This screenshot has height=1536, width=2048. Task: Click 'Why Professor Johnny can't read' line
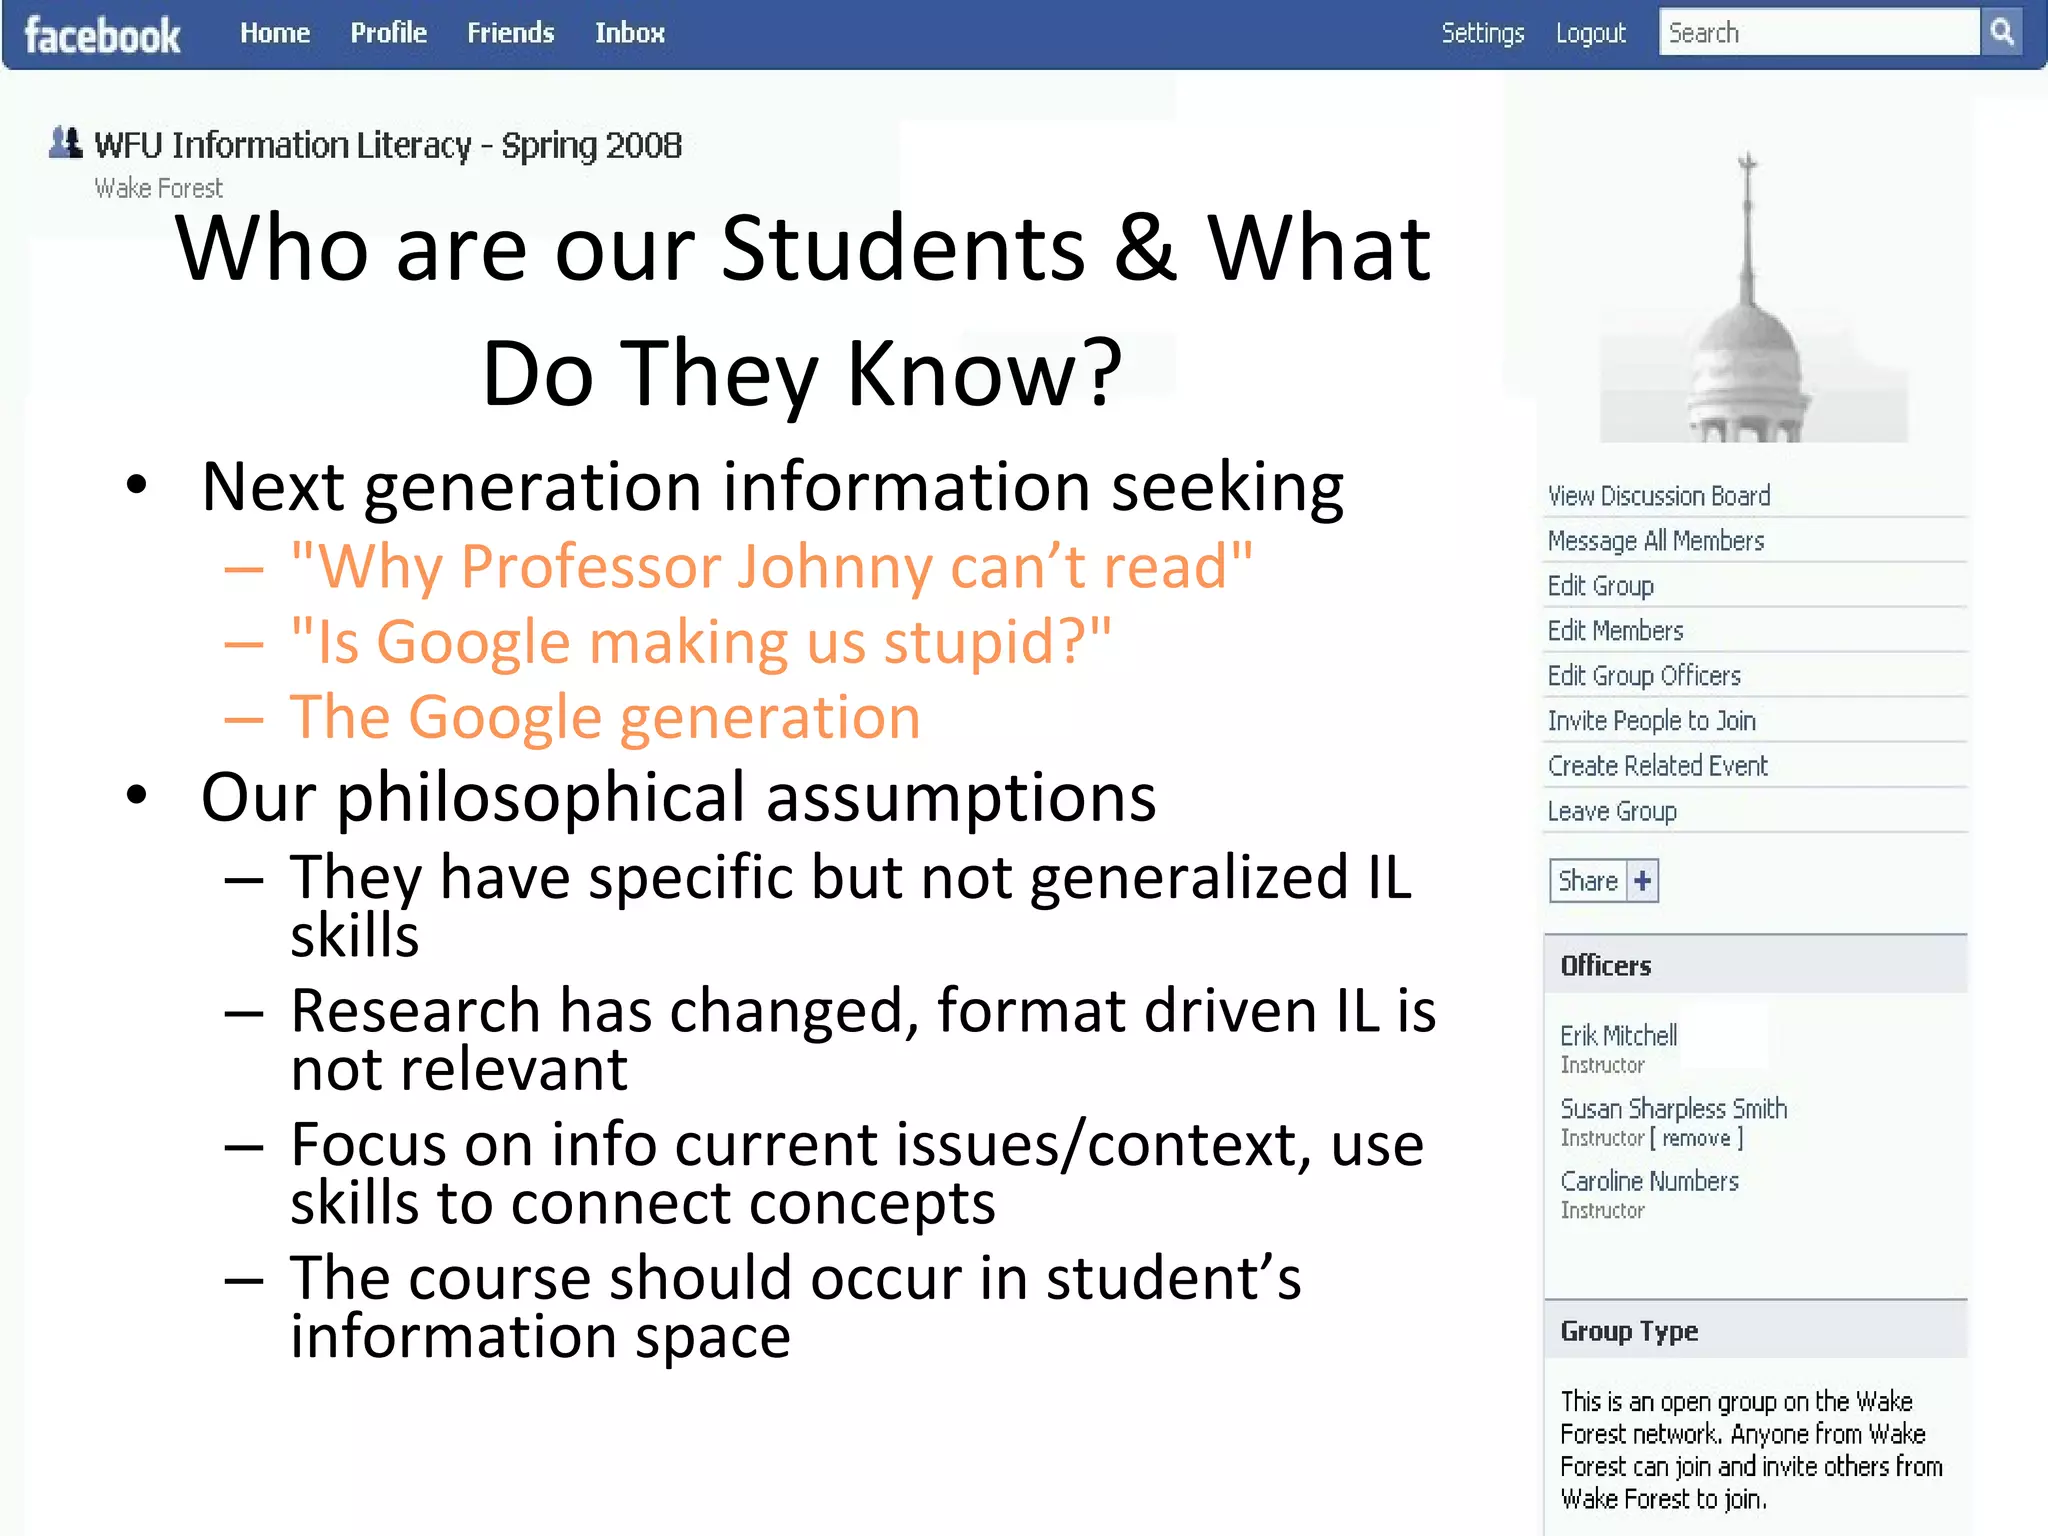(x=771, y=567)
